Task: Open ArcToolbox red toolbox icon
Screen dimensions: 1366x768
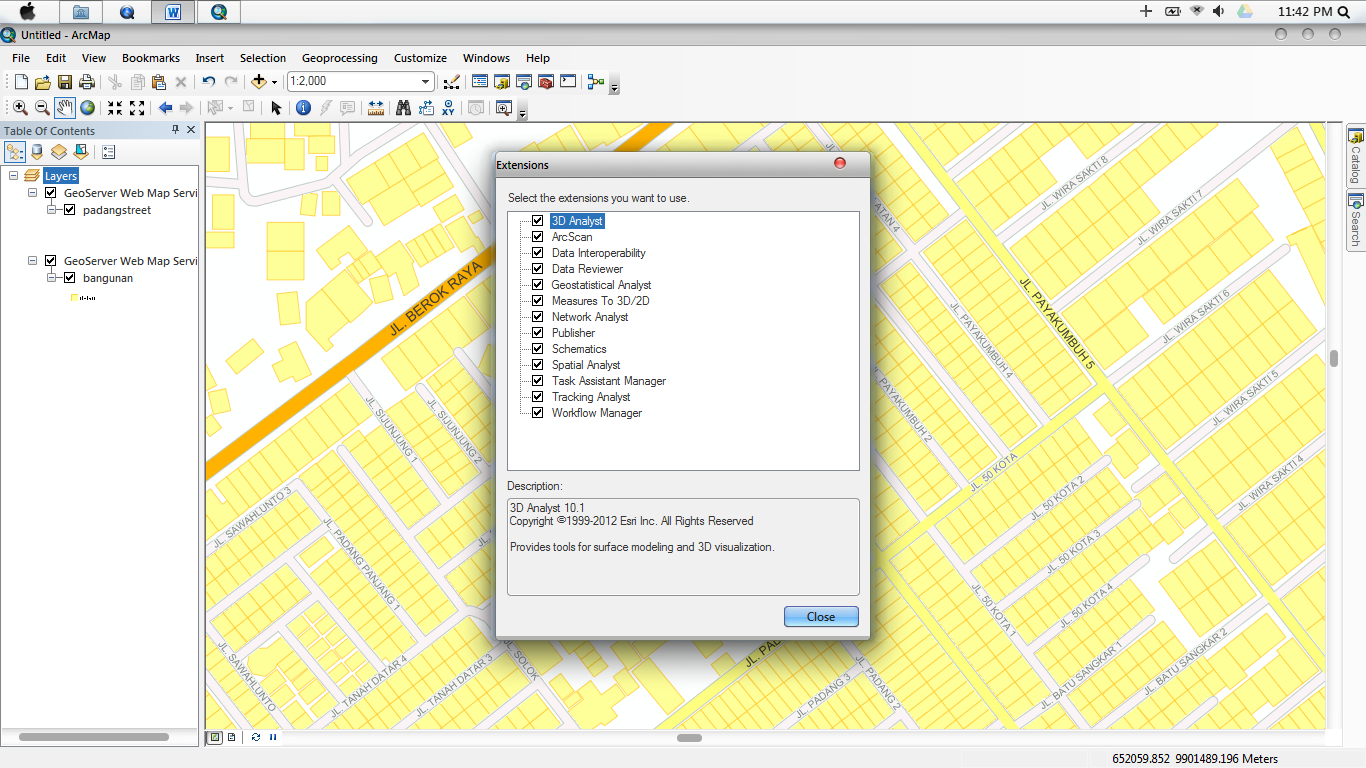Action: [x=546, y=82]
